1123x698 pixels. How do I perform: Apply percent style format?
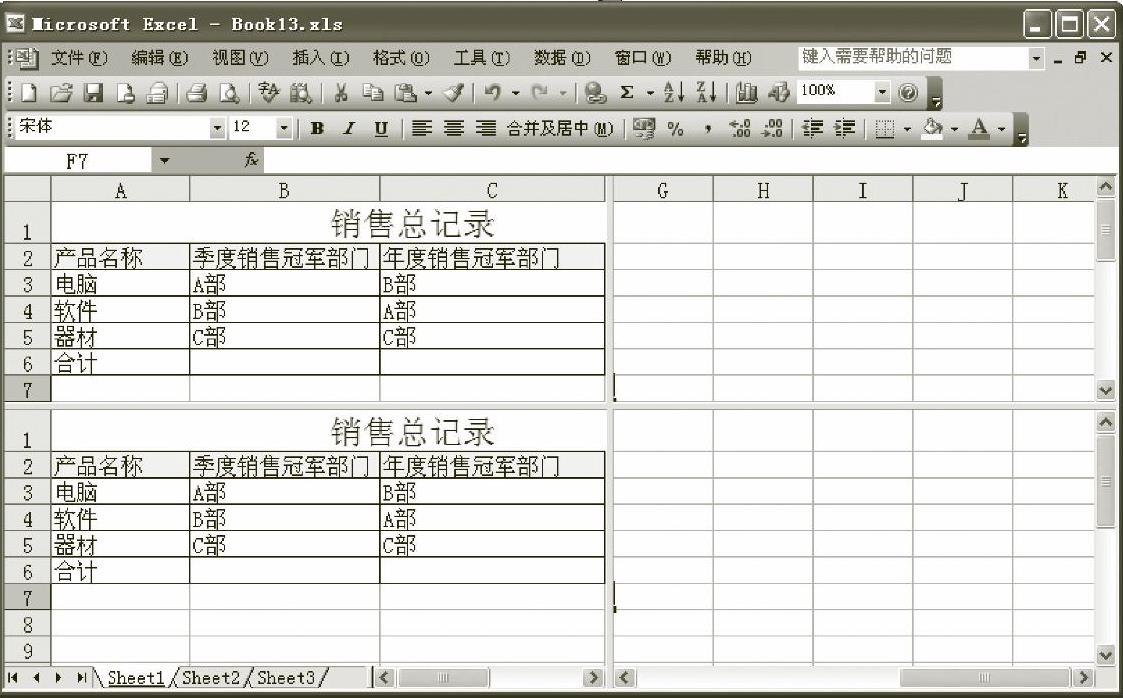[675, 129]
